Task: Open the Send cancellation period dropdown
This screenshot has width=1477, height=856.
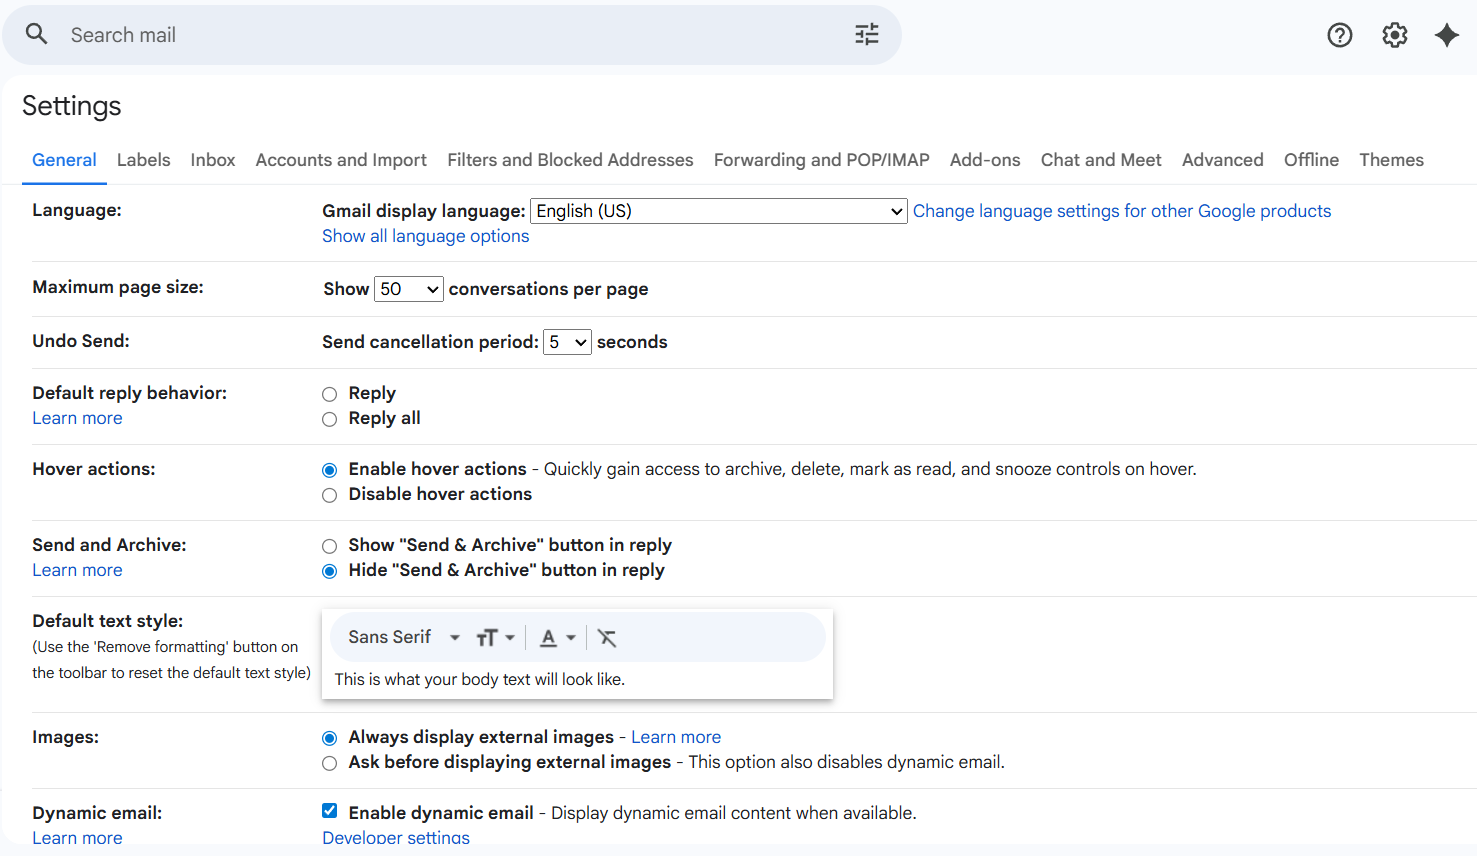Action: [567, 341]
